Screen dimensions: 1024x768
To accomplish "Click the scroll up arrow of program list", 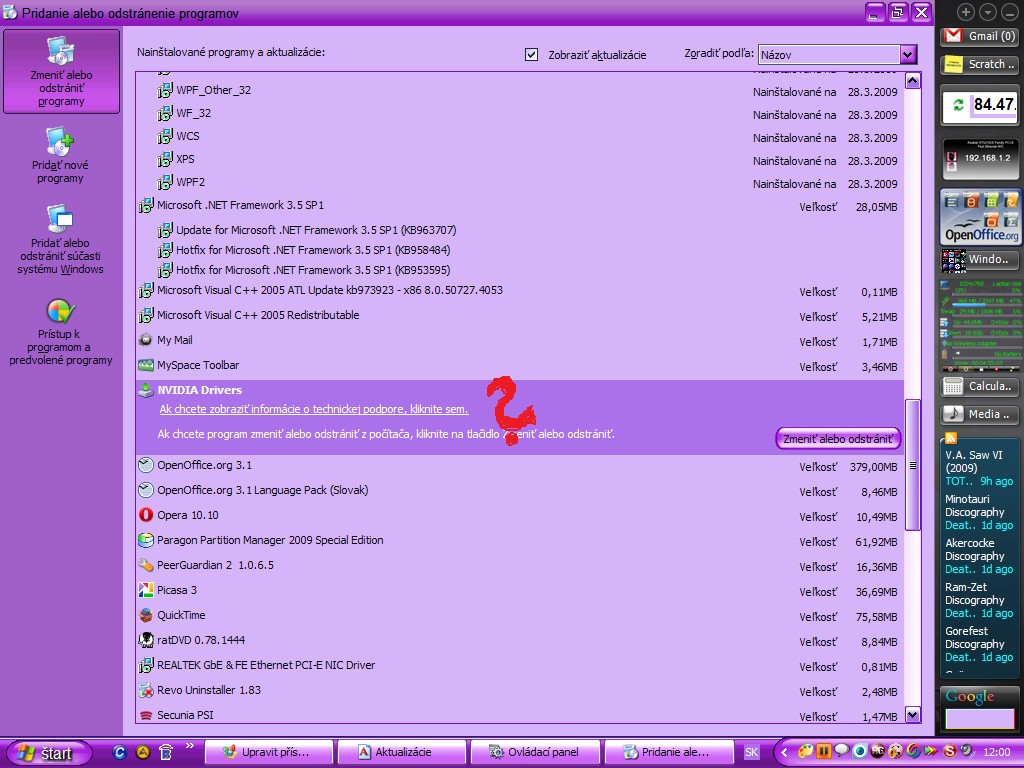I will (x=912, y=81).
